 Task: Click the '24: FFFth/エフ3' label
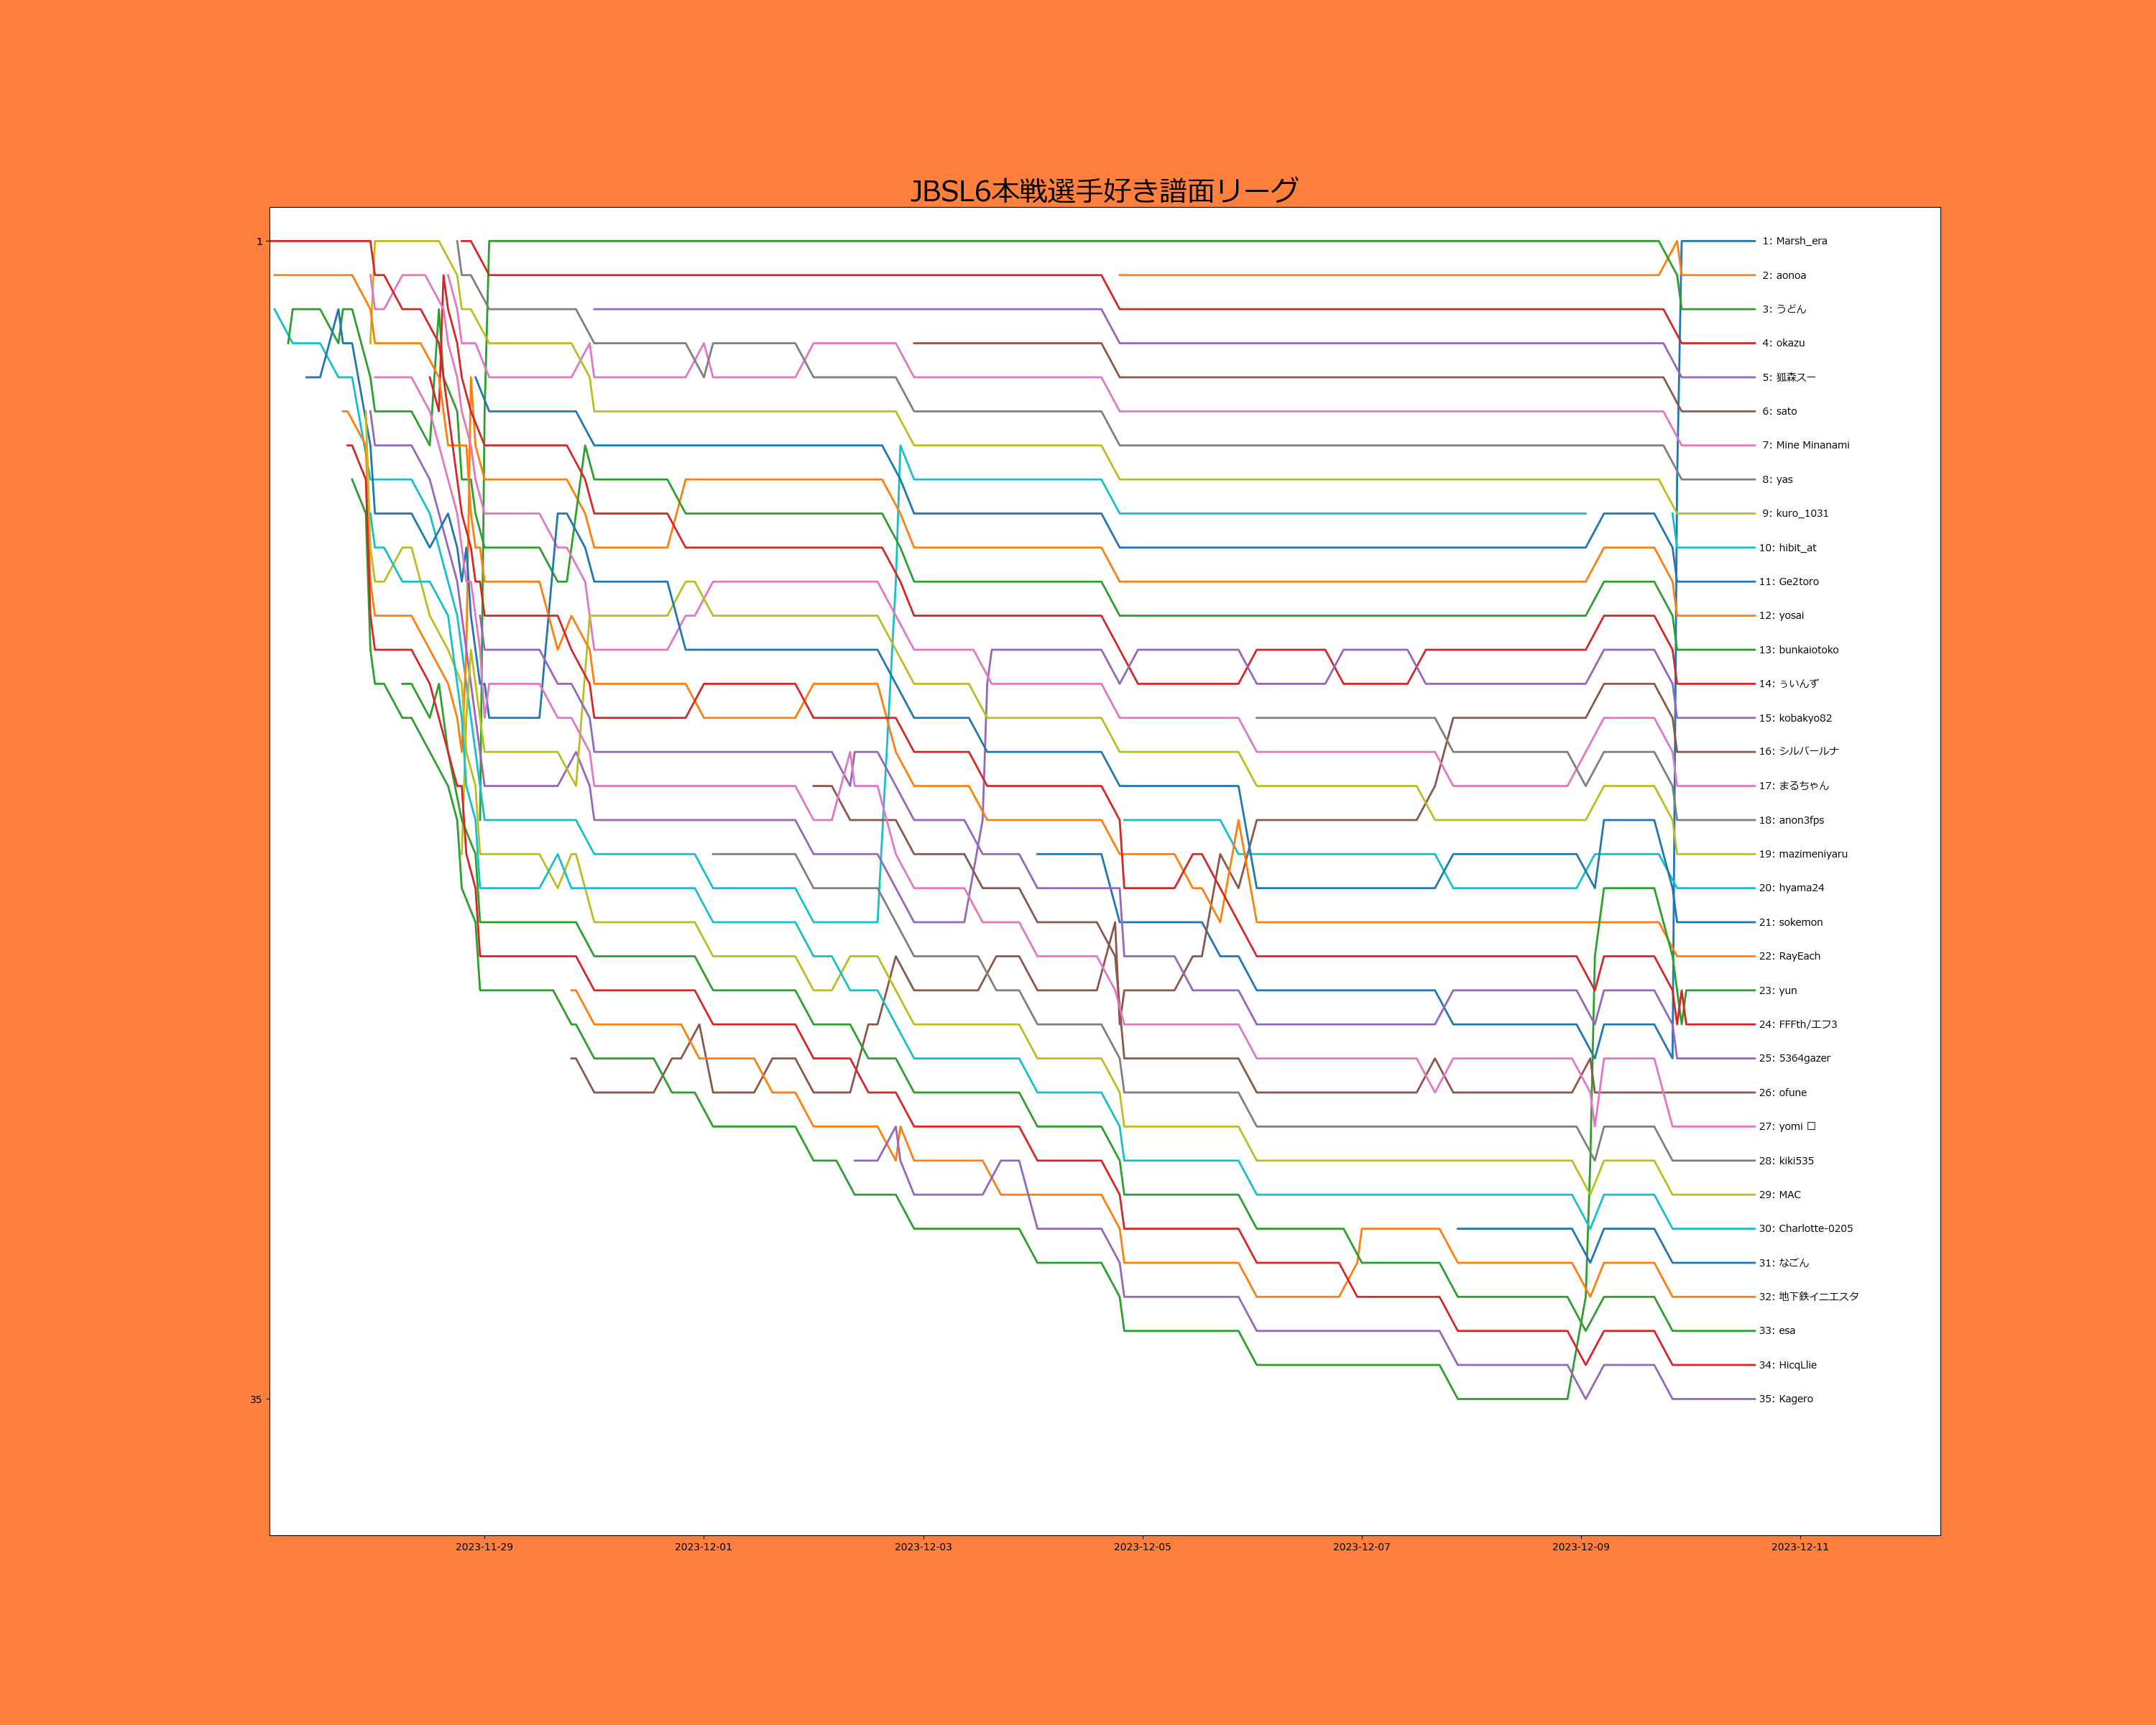[x=1798, y=1024]
